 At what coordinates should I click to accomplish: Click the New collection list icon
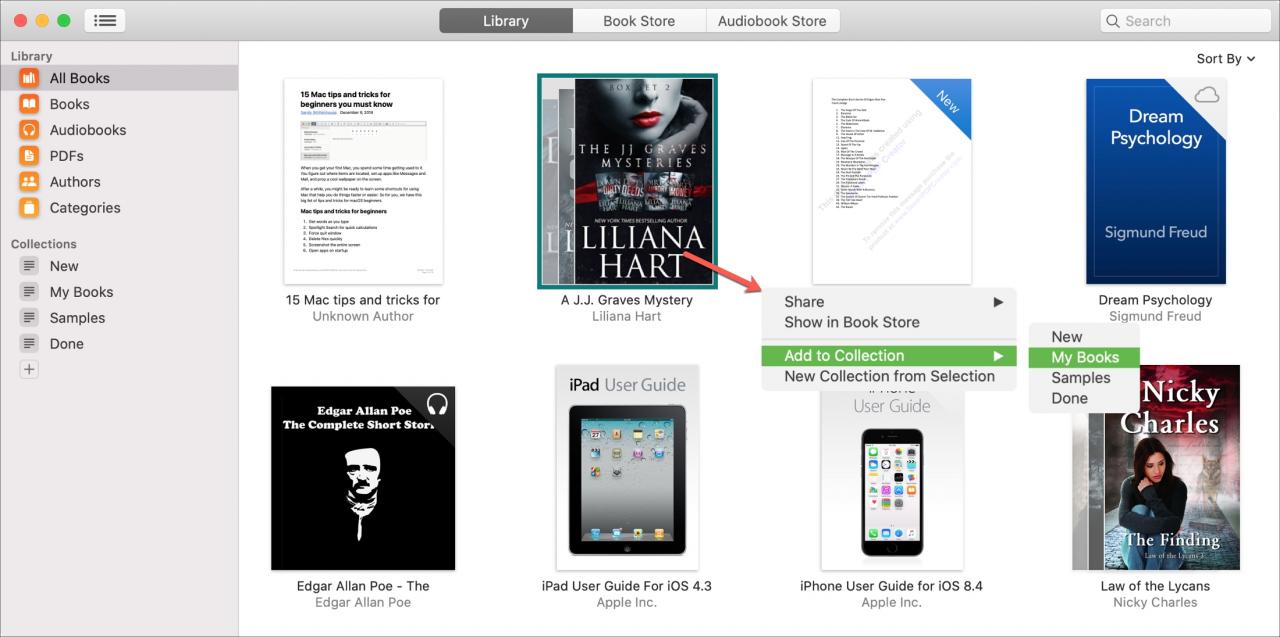pyautogui.click(x=30, y=266)
